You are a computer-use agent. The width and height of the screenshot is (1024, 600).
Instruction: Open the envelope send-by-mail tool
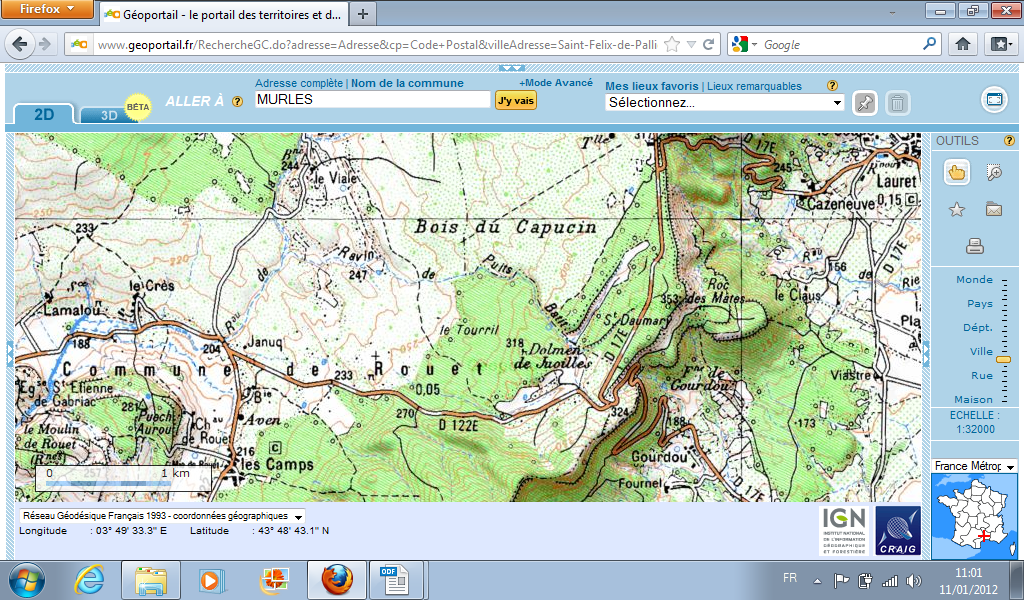(994, 210)
